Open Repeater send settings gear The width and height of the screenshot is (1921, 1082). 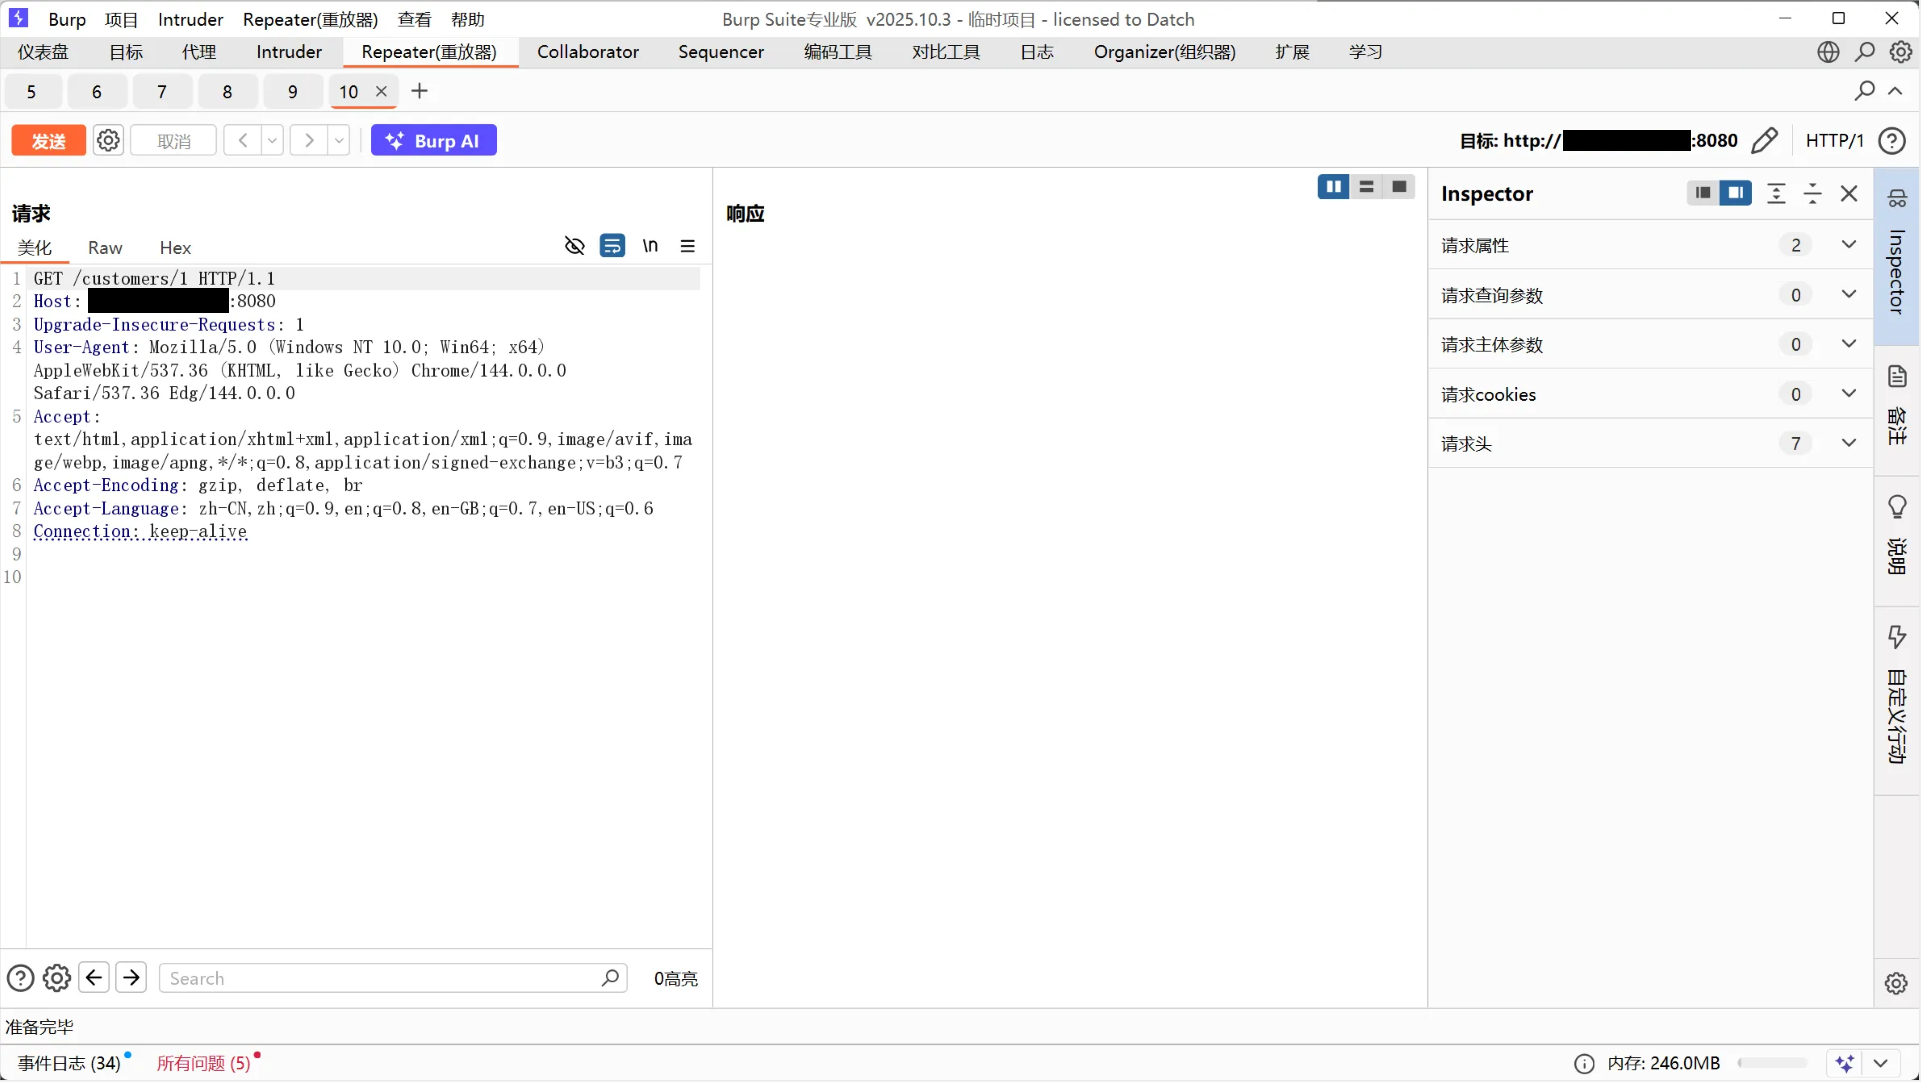108,141
